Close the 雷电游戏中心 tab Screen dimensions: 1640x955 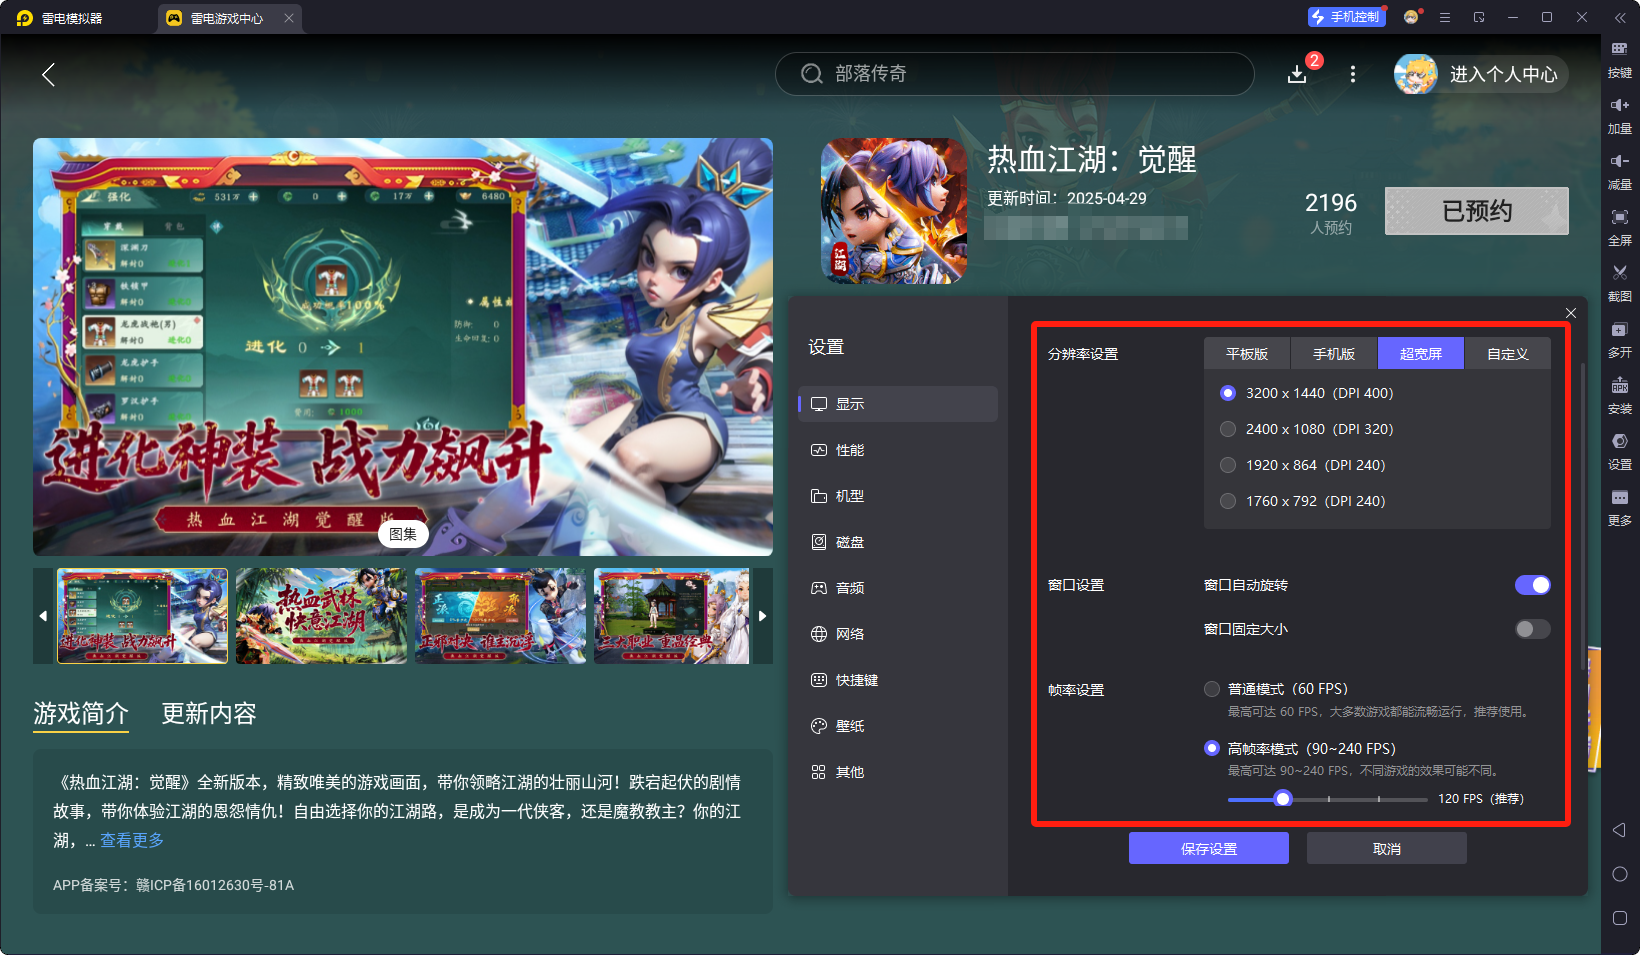tap(289, 18)
